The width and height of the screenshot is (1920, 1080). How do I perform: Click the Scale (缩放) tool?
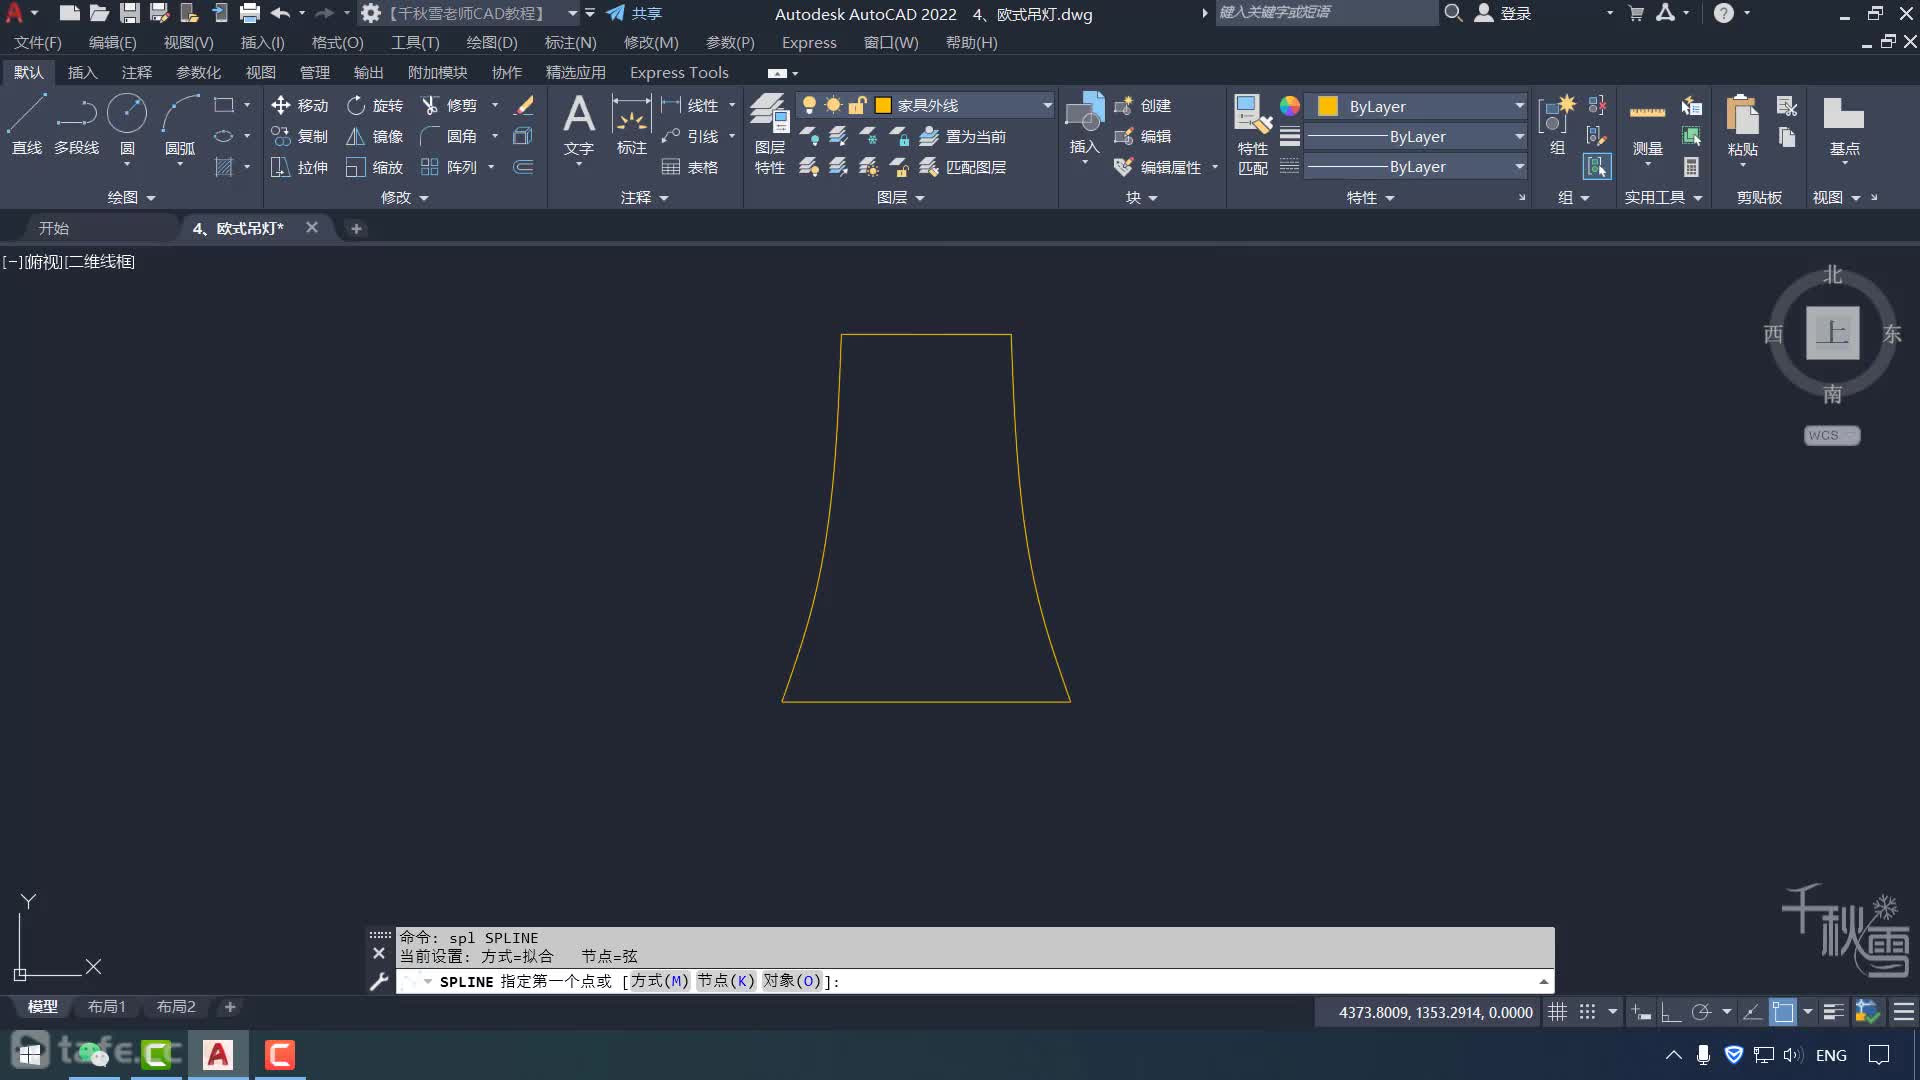[x=375, y=167]
